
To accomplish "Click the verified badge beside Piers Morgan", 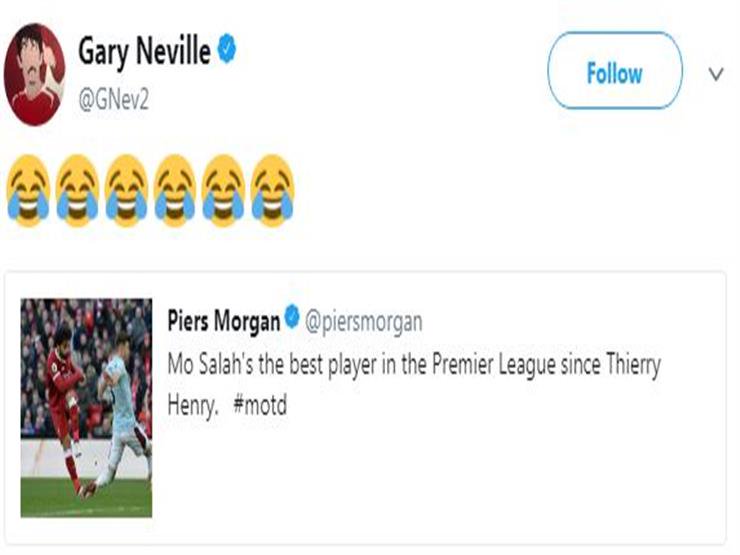I will (x=291, y=319).
